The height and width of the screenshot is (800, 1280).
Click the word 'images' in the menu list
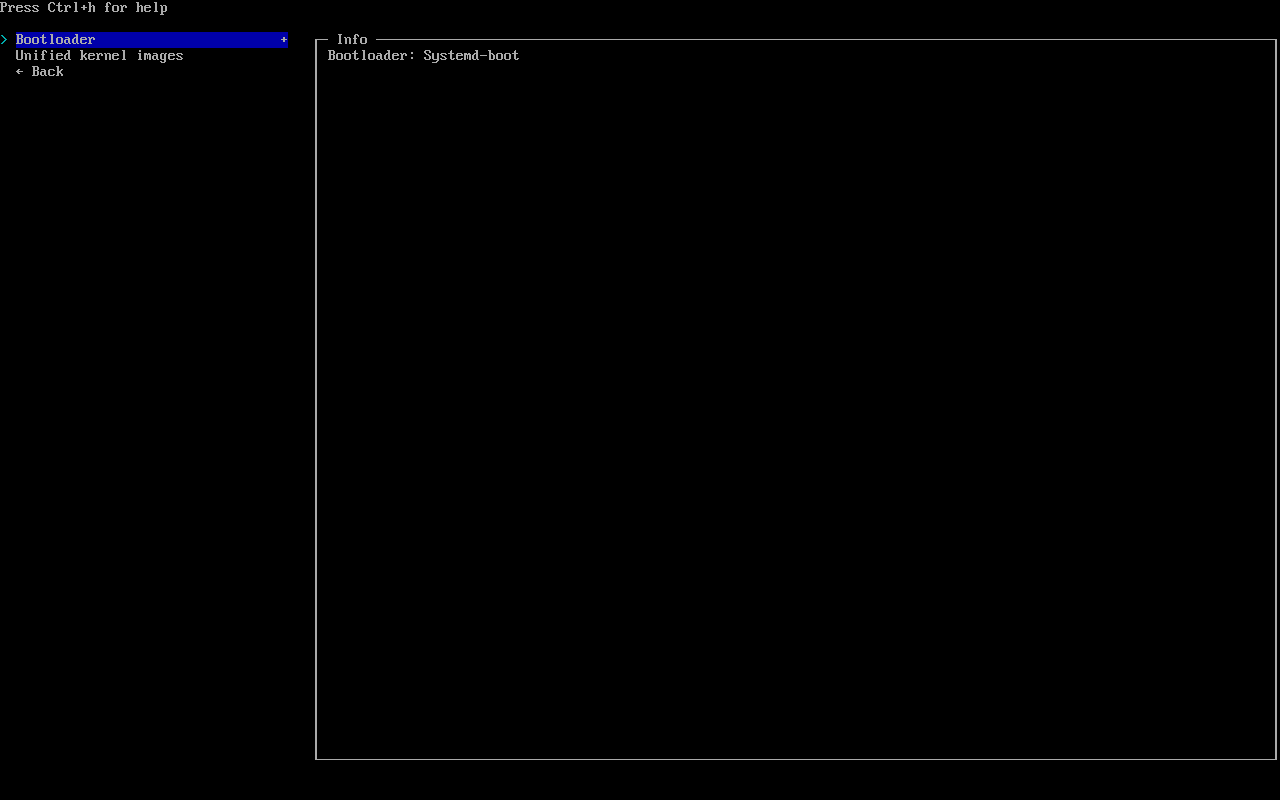pos(160,56)
